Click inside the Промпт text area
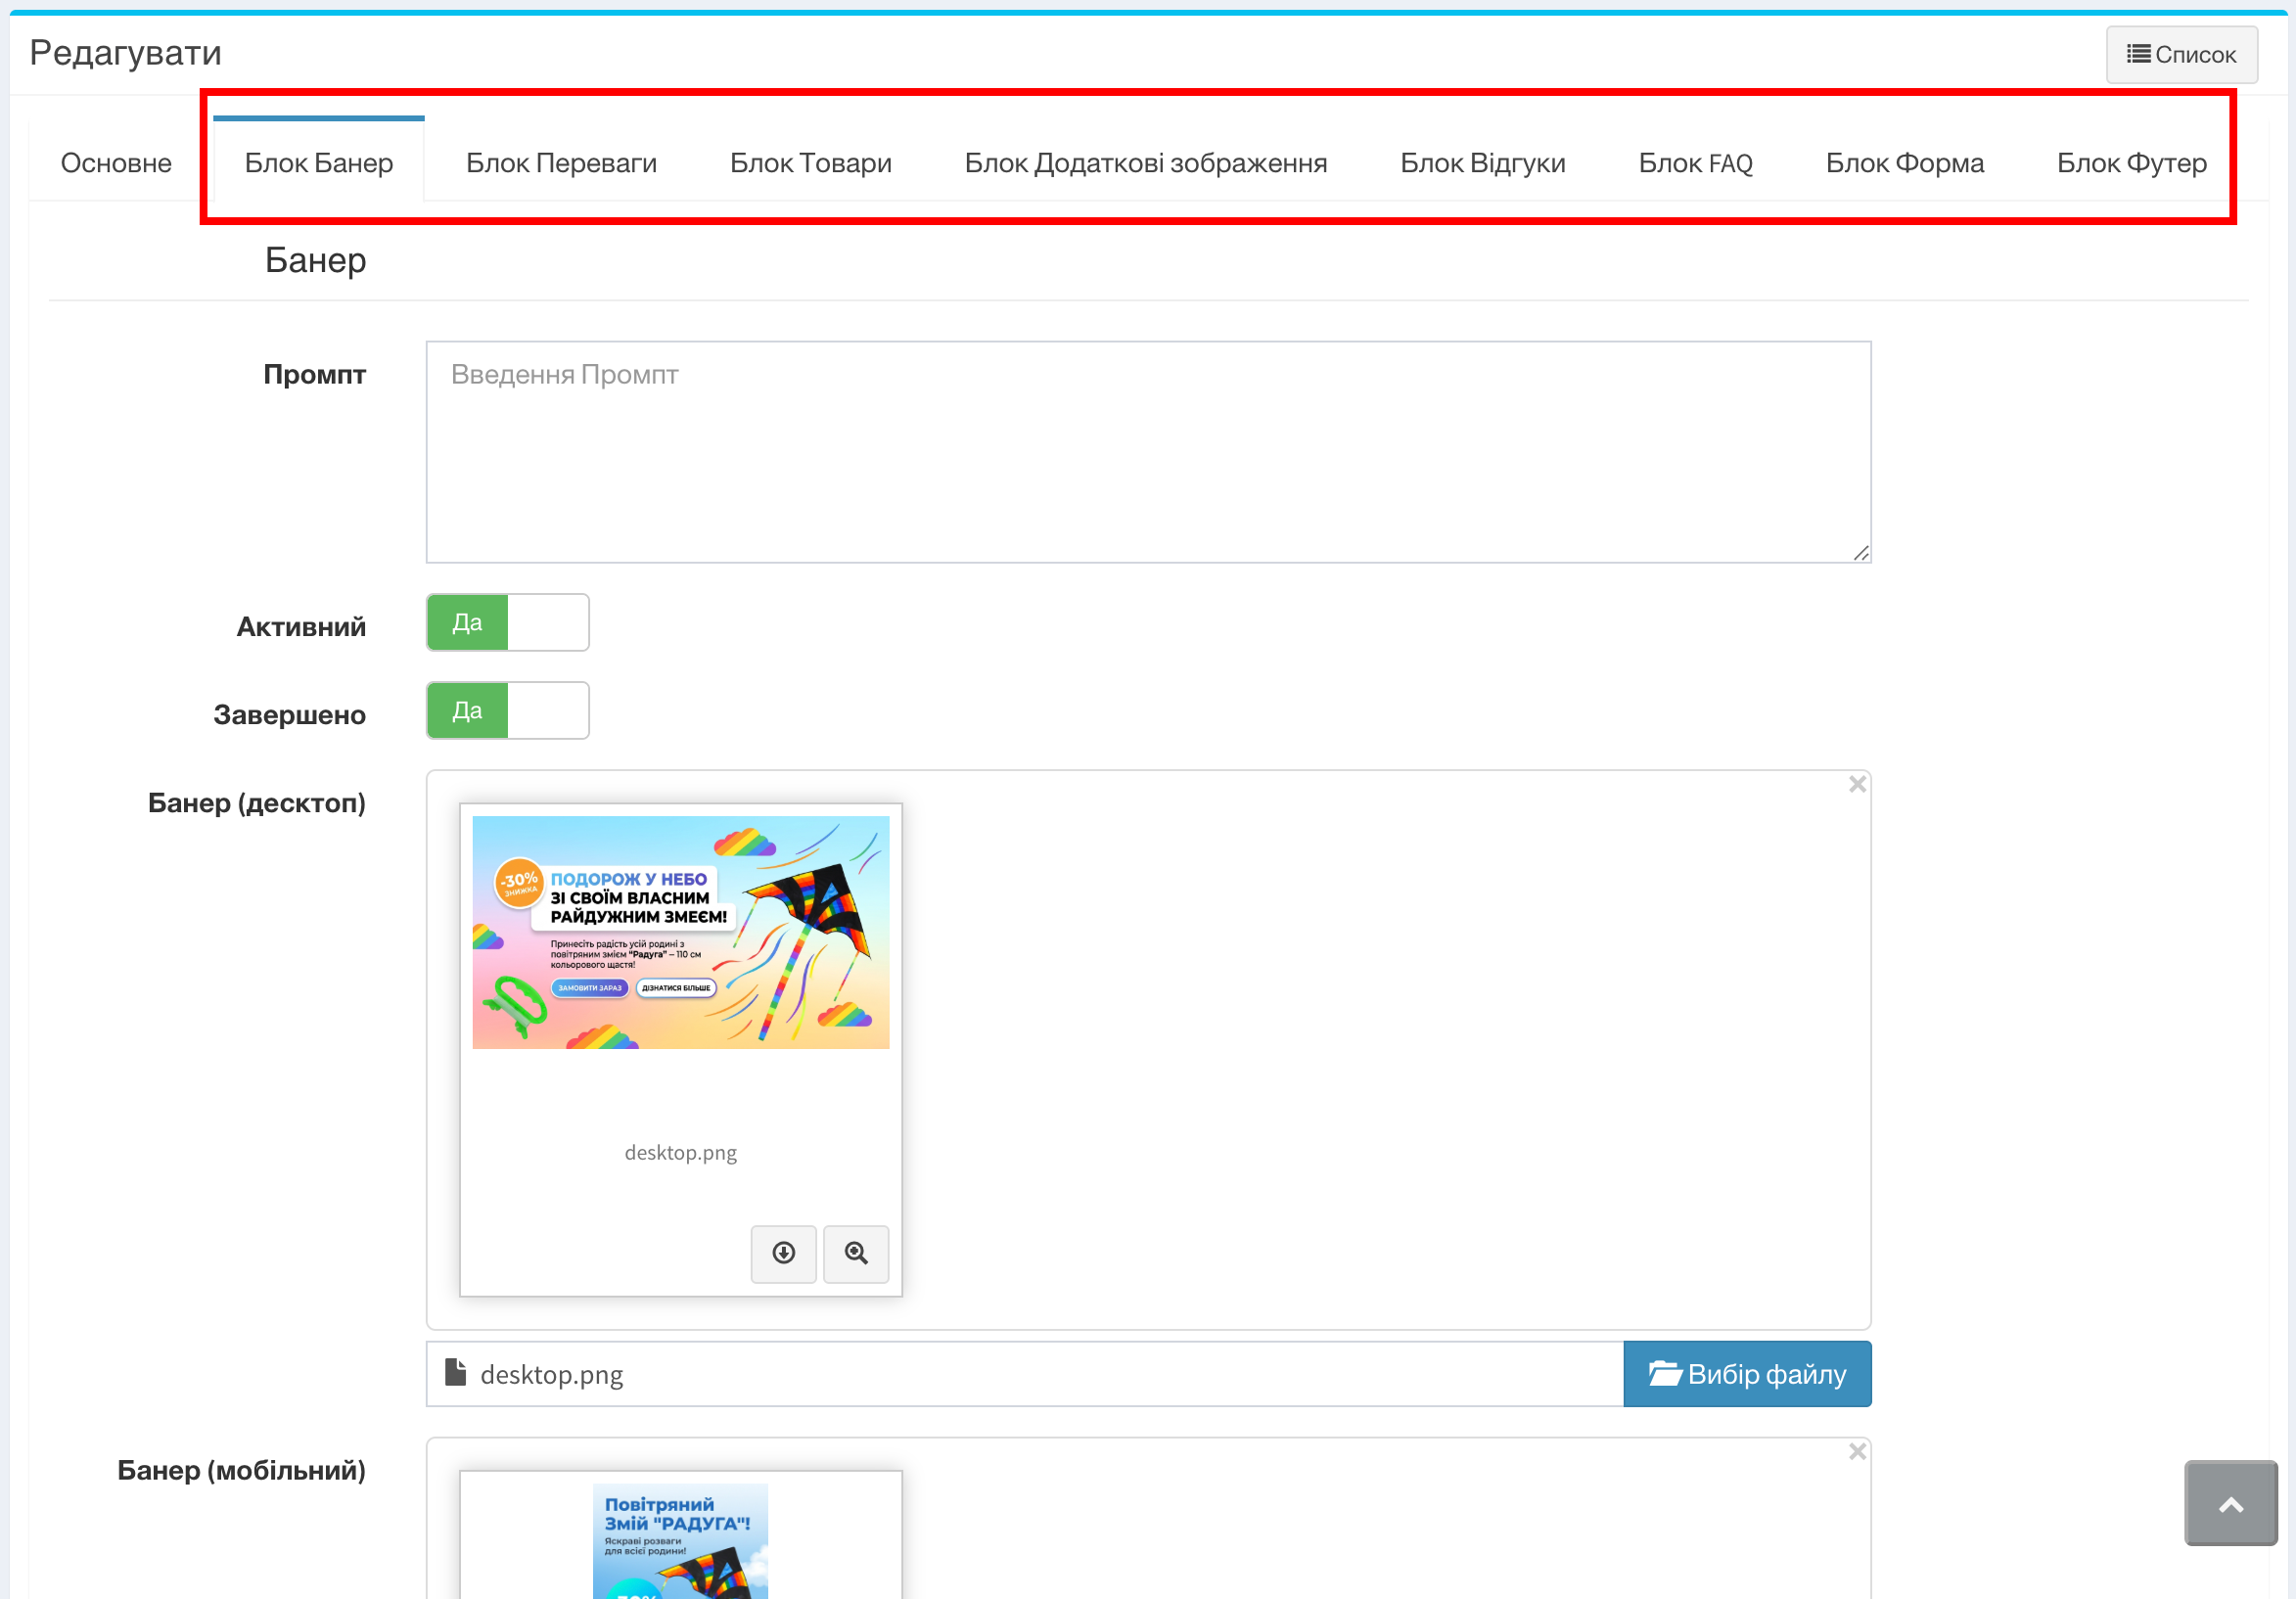Image resolution: width=2296 pixels, height=1599 pixels. tap(1148, 452)
